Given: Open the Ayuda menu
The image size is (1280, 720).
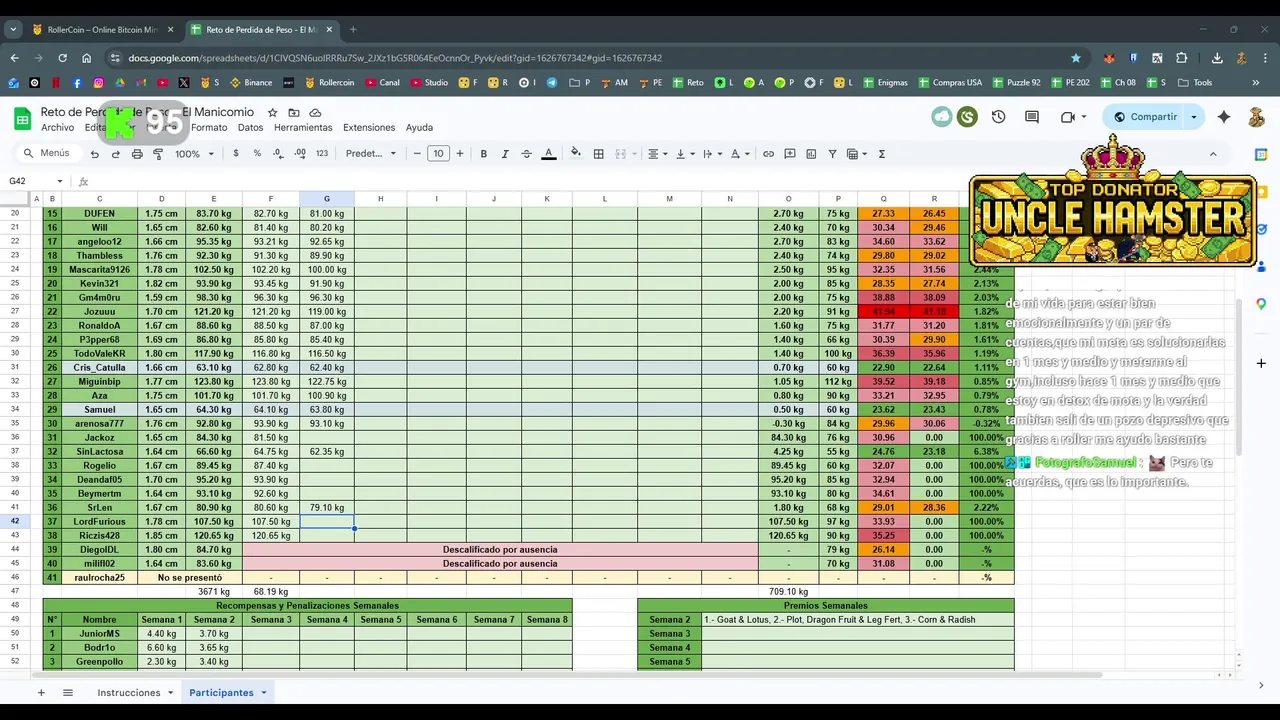Looking at the screenshot, I should (419, 128).
